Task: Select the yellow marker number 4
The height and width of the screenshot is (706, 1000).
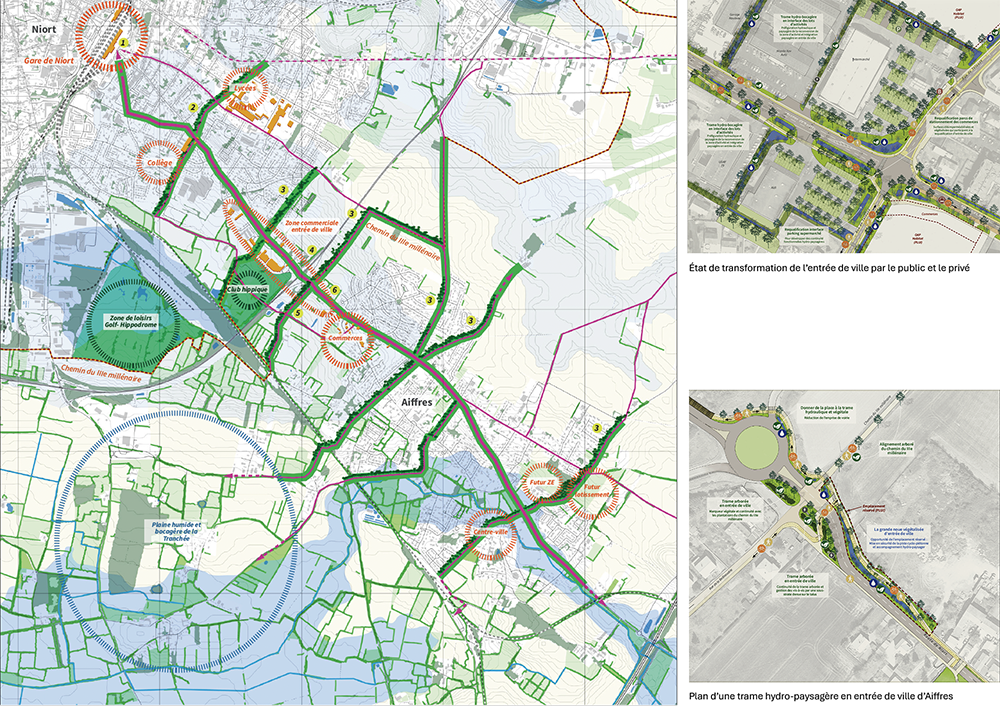Action: click(x=312, y=250)
